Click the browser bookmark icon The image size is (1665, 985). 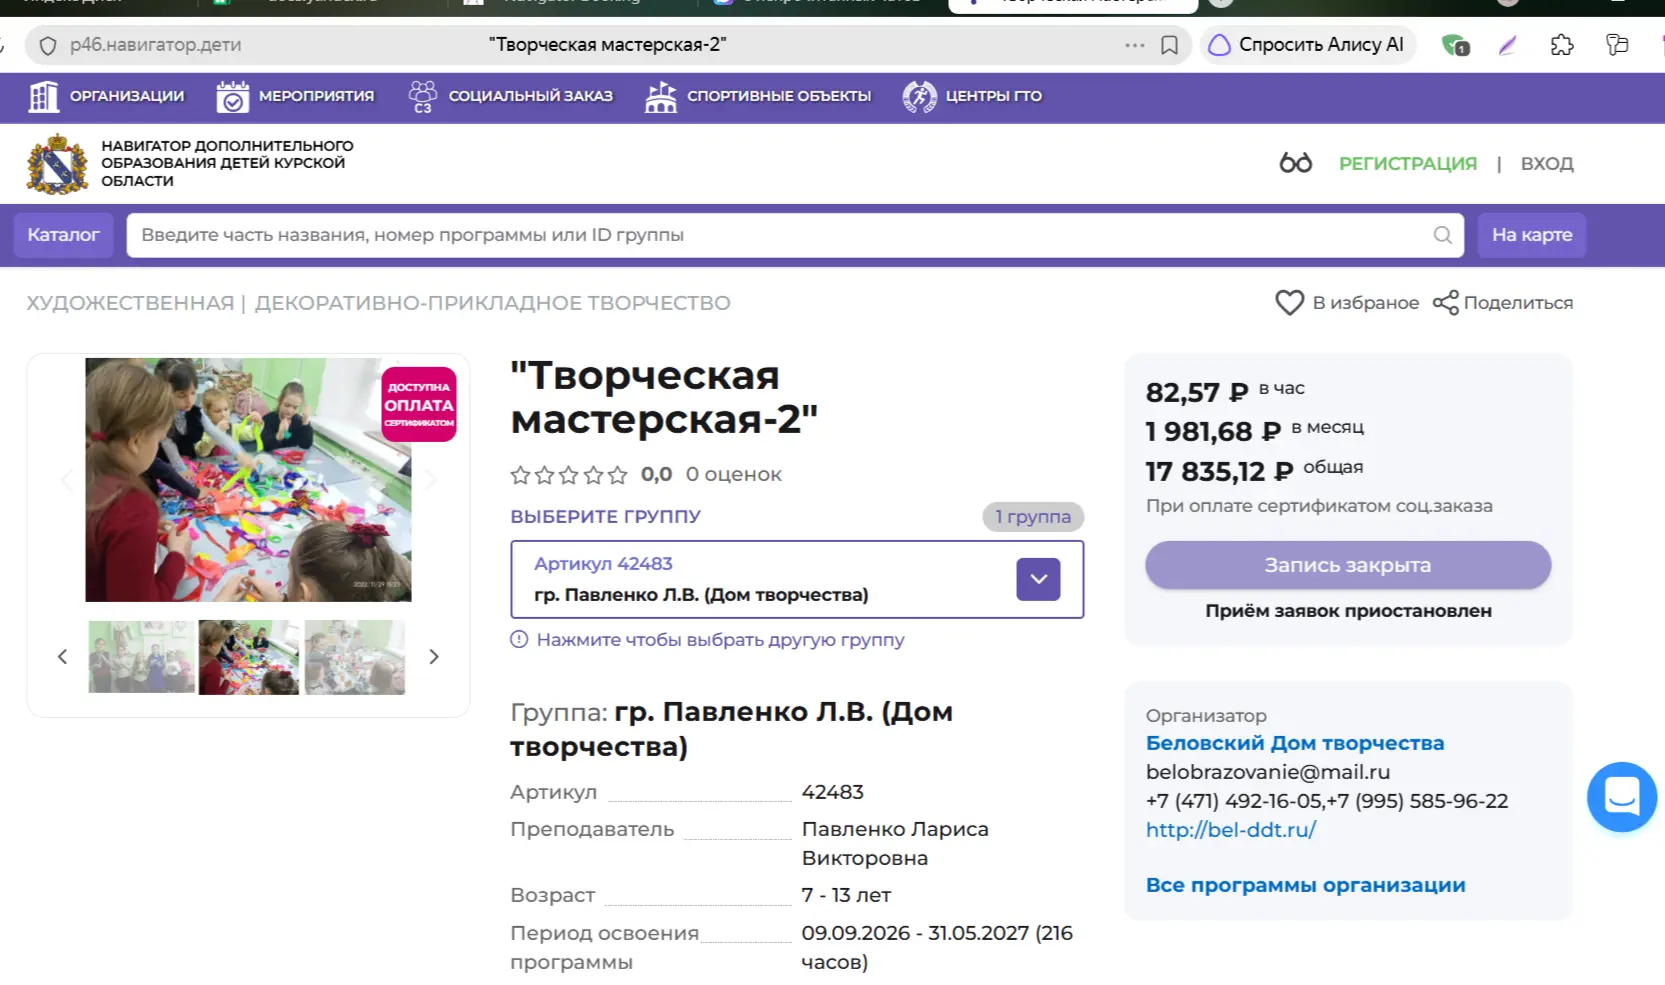(x=1169, y=45)
